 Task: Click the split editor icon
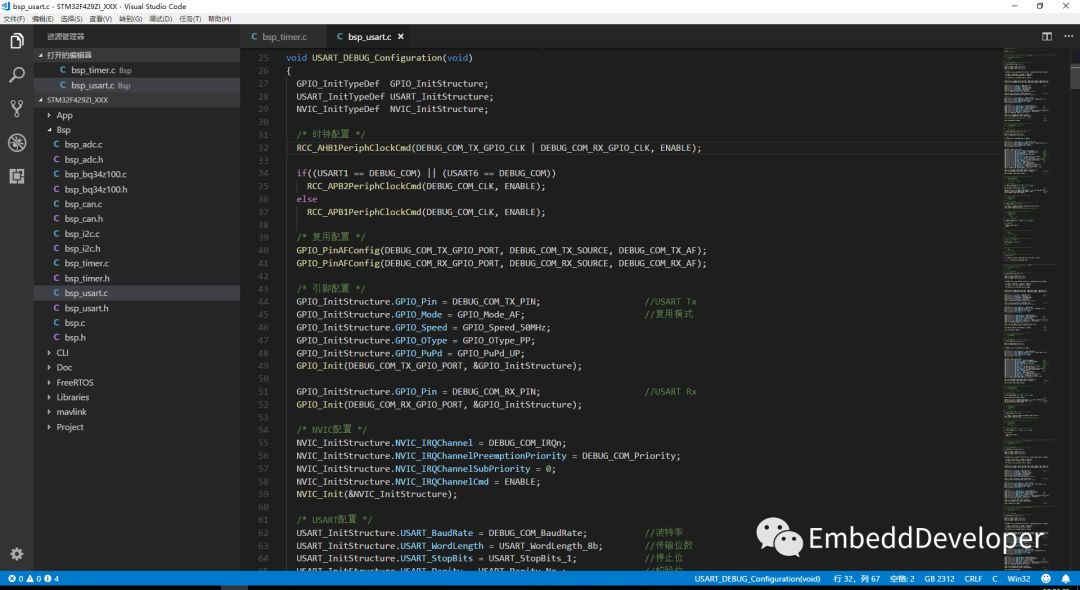coord(1047,36)
